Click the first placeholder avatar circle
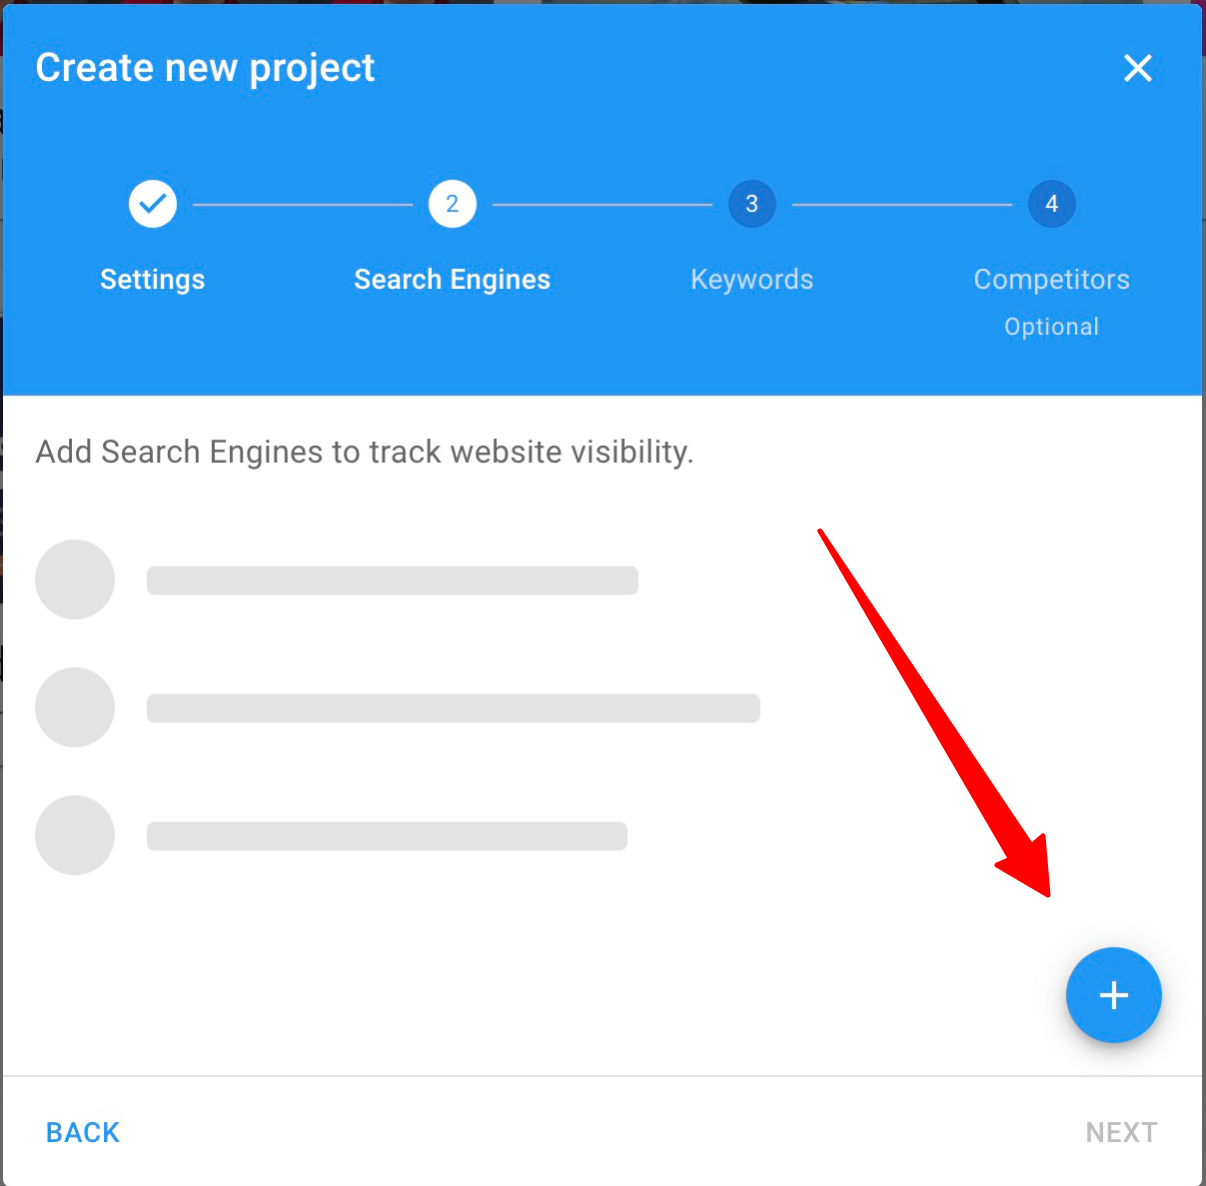 75,580
